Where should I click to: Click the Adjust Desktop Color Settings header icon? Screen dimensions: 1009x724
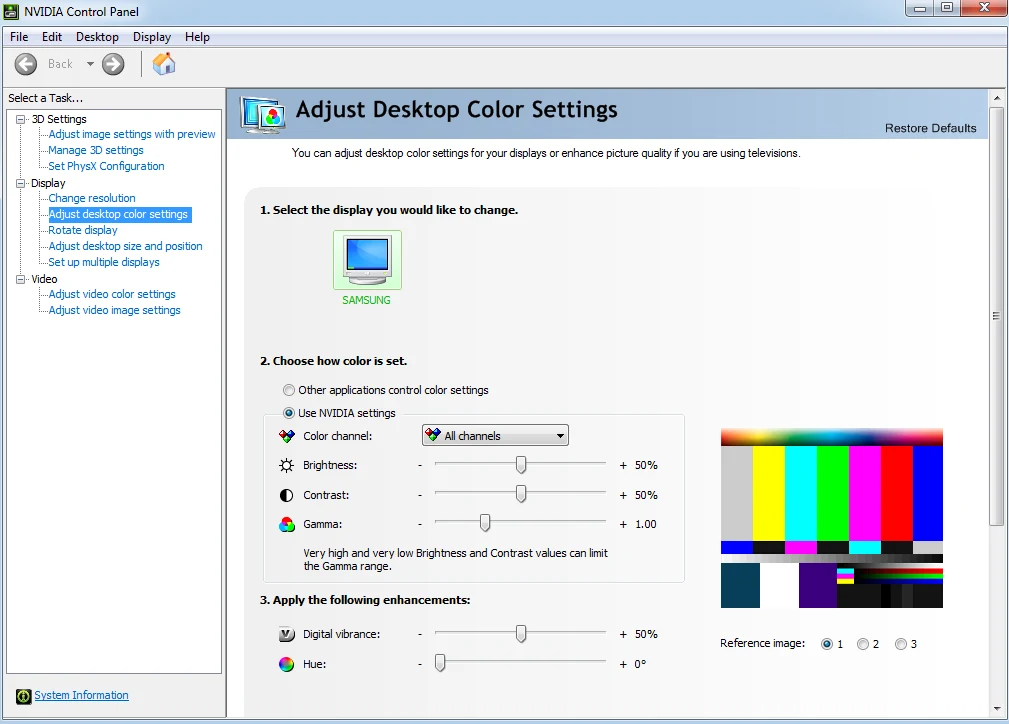(x=263, y=115)
